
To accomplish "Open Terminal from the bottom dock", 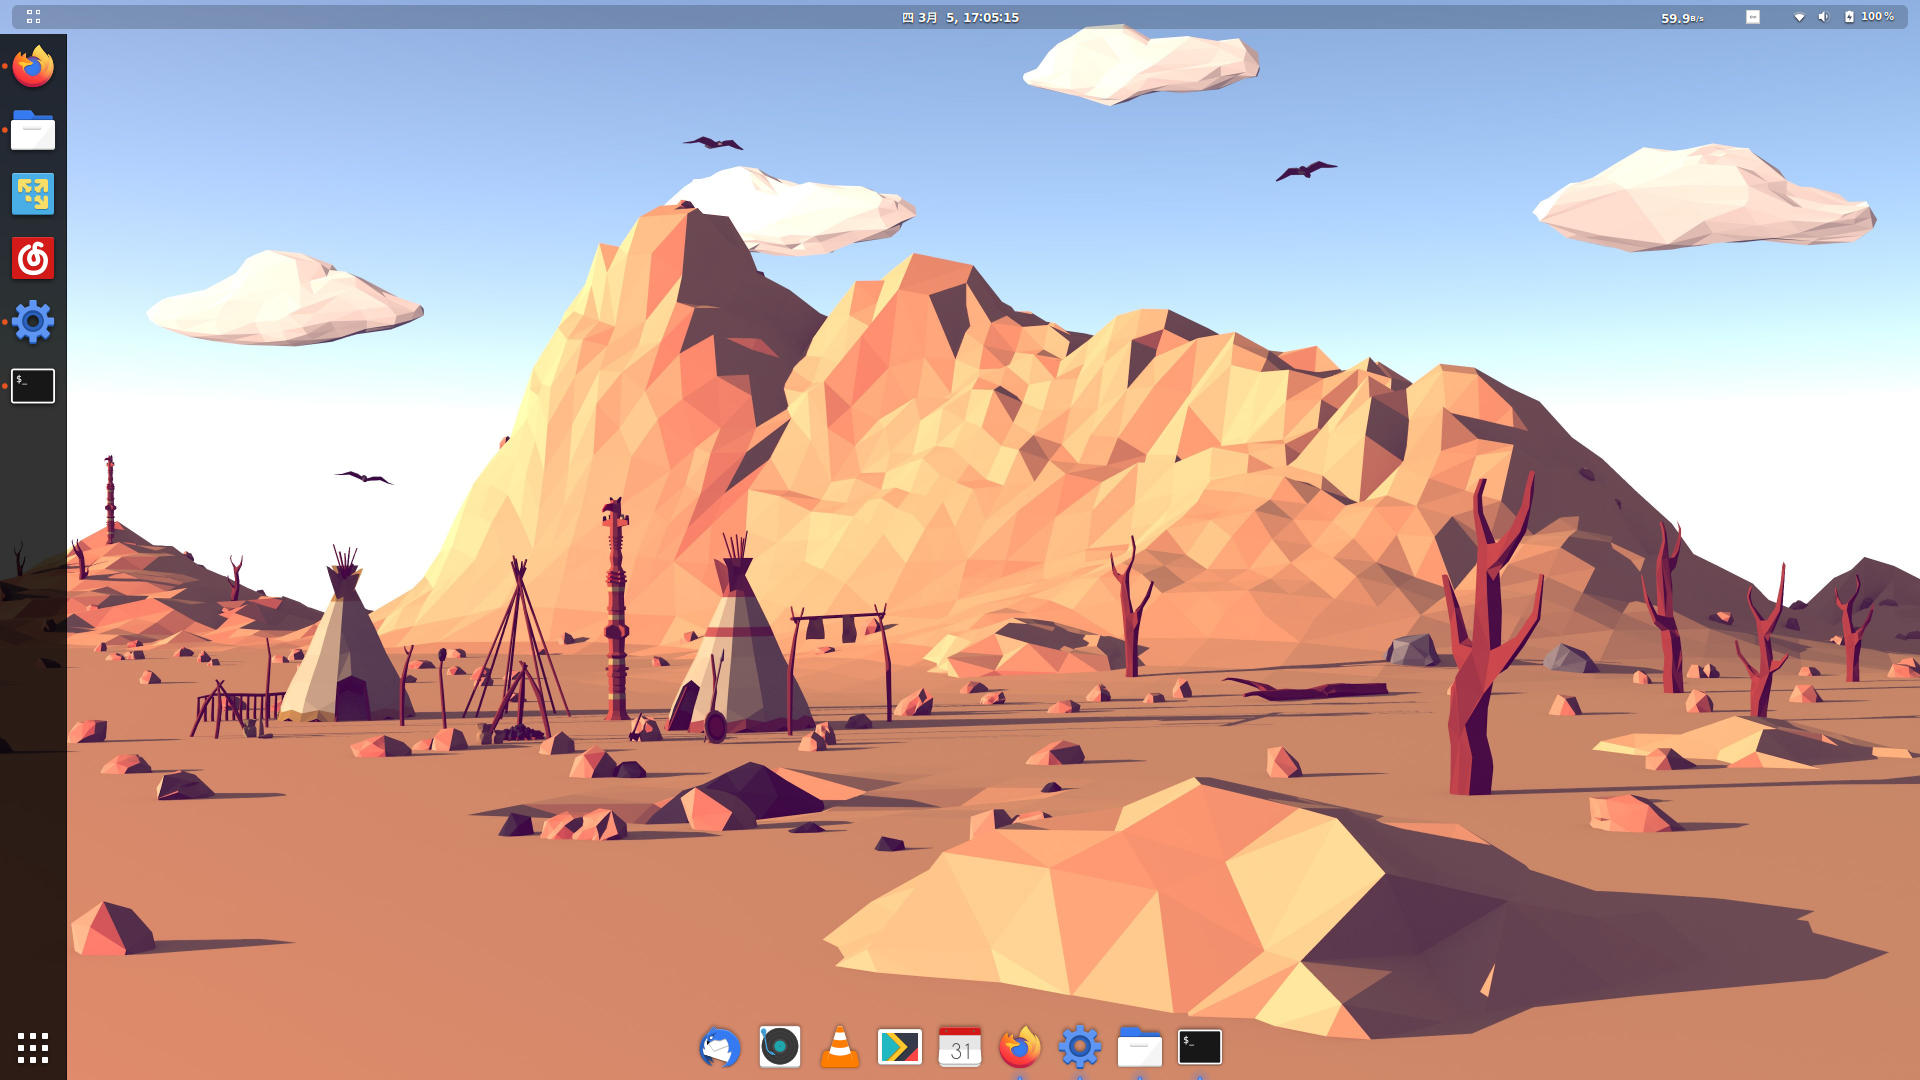I will click(x=1199, y=1047).
